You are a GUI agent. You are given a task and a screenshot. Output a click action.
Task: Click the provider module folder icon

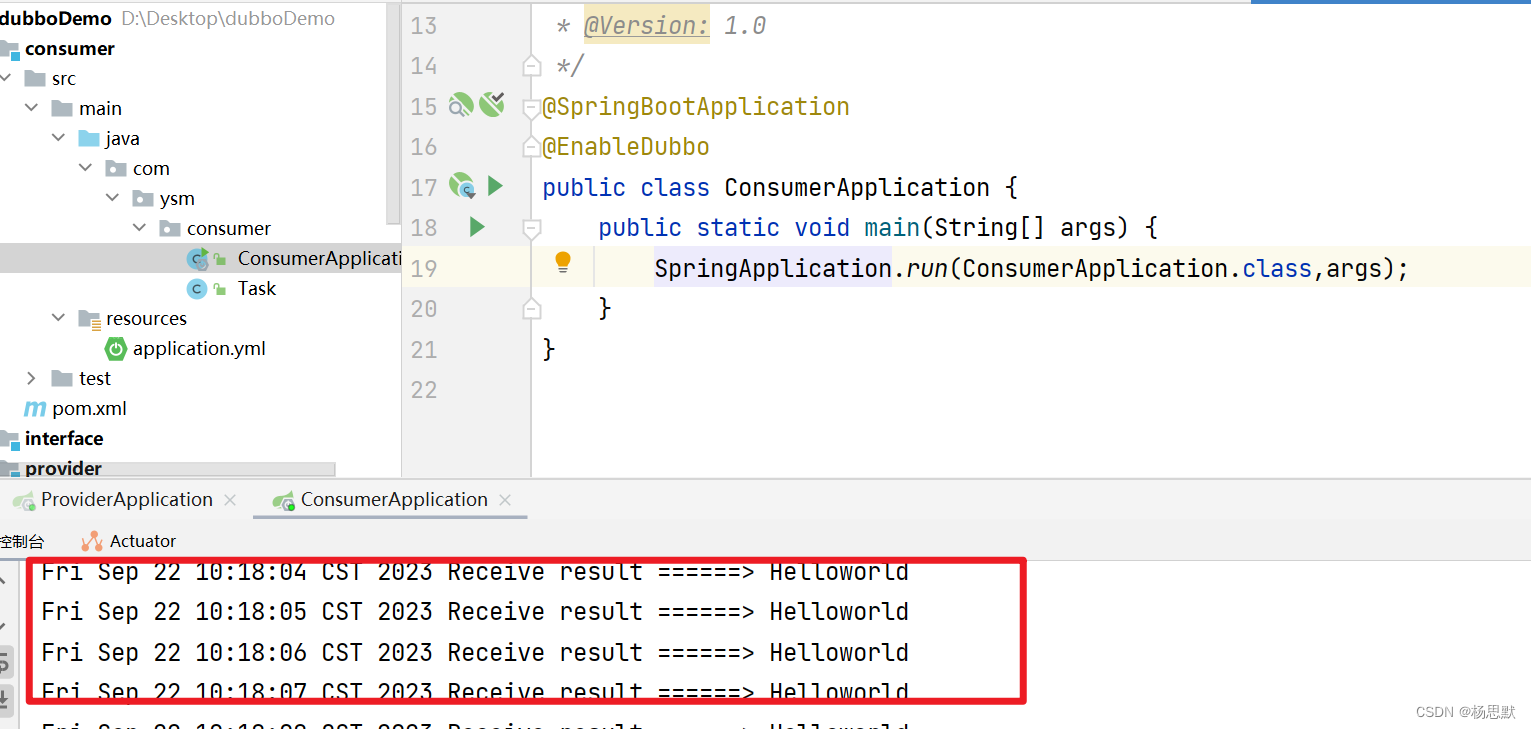(x=10, y=469)
